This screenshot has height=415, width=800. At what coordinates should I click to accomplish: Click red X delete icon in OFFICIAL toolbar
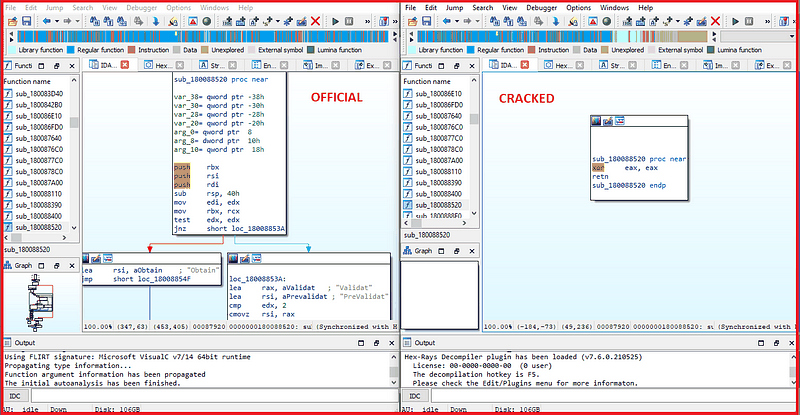[315, 21]
